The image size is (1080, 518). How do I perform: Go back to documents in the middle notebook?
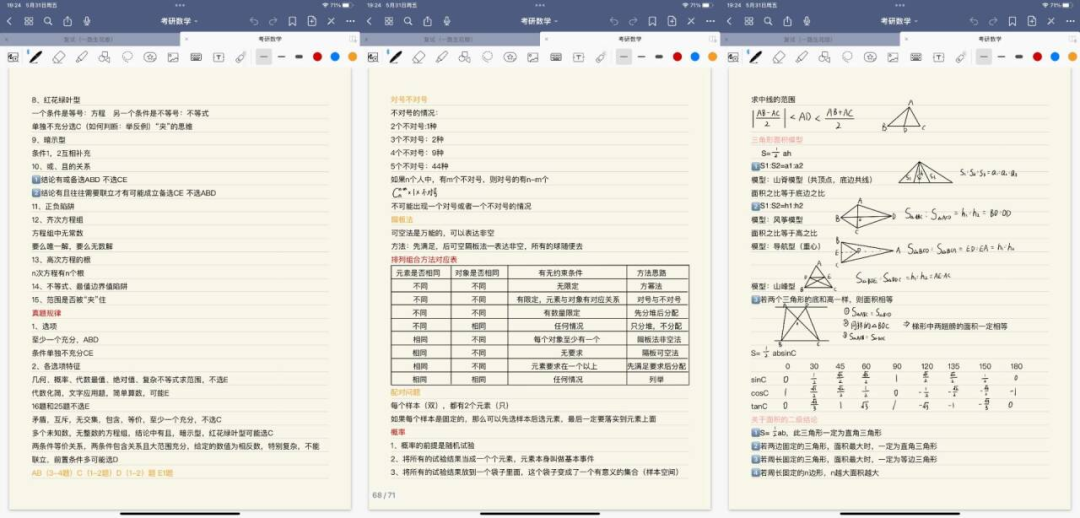pyautogui.click(x=369, y=20)
